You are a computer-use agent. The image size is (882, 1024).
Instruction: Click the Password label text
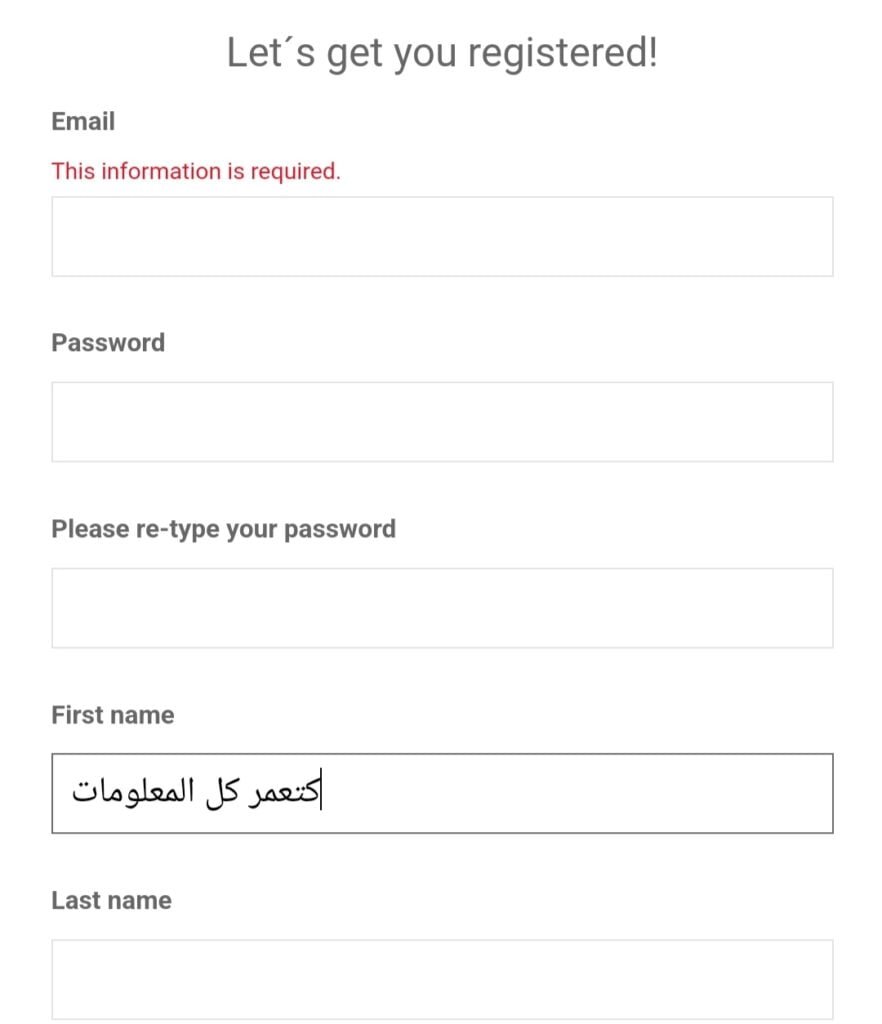[108, 343]
